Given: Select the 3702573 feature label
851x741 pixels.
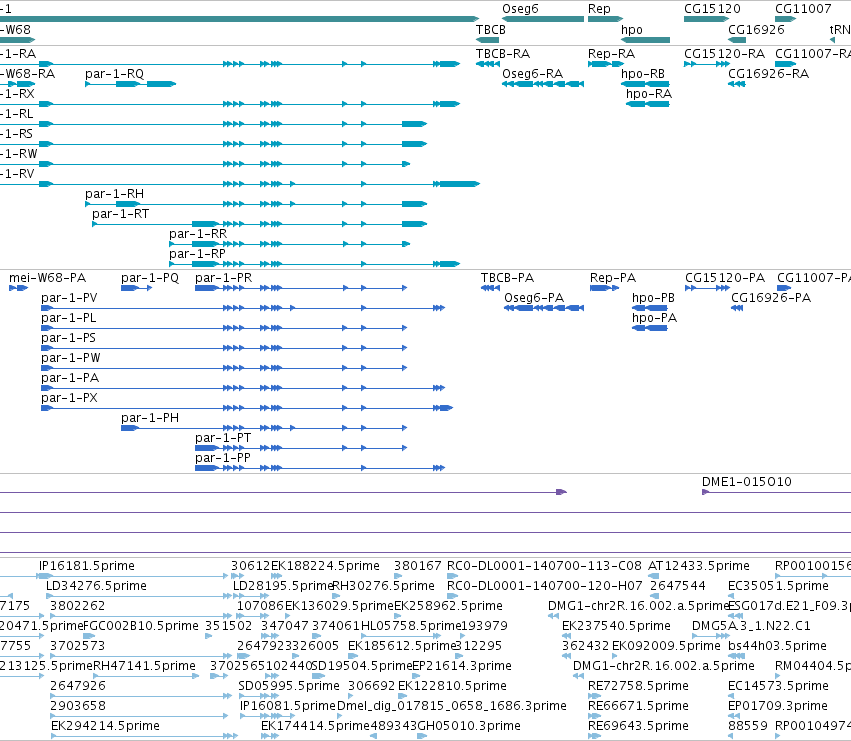Looking at the screenshot, I should pyautogui.click(x=78, y=646).
